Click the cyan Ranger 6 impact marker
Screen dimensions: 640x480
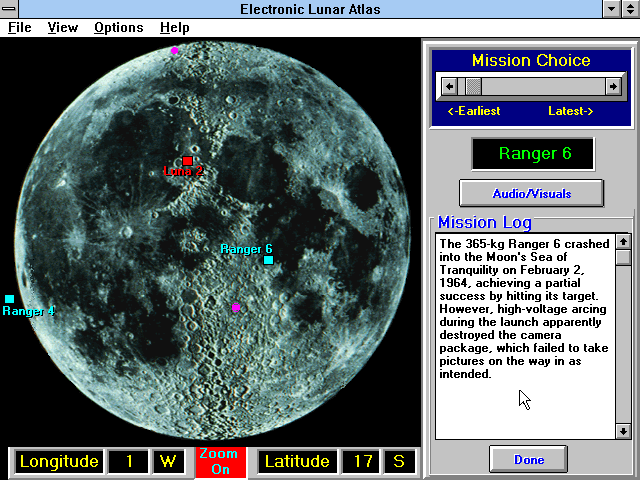coord(268,260)
